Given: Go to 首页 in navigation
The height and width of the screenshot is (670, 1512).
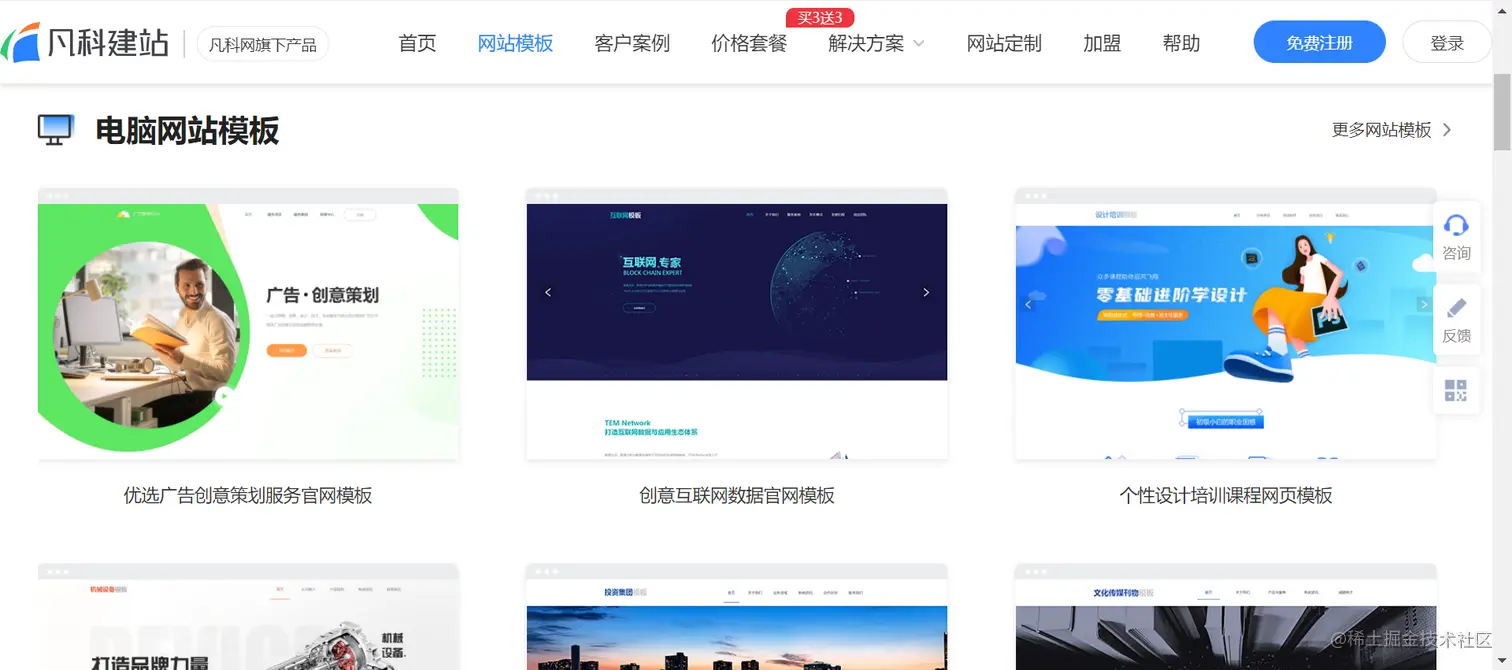Looking at the screenshot, I should point(417,43).
